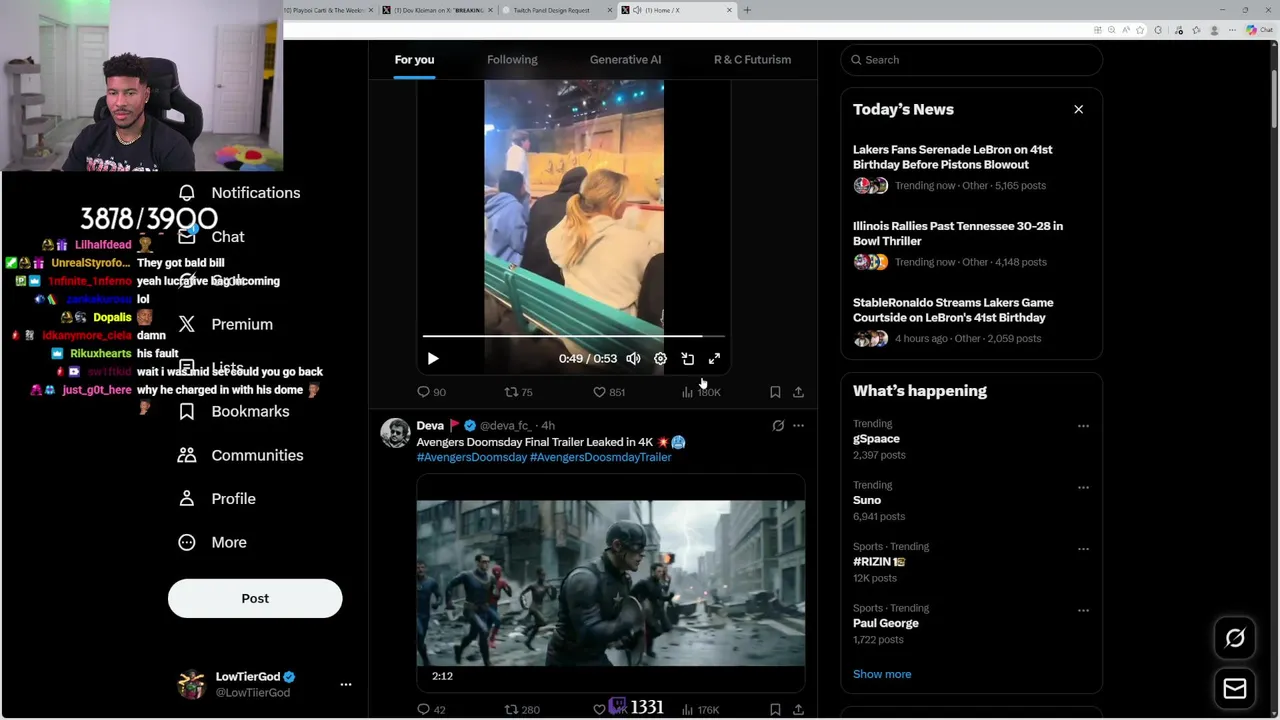The image size is (1280, 720).
Task: Switch to the For you tab
Action: click(414, 60)
